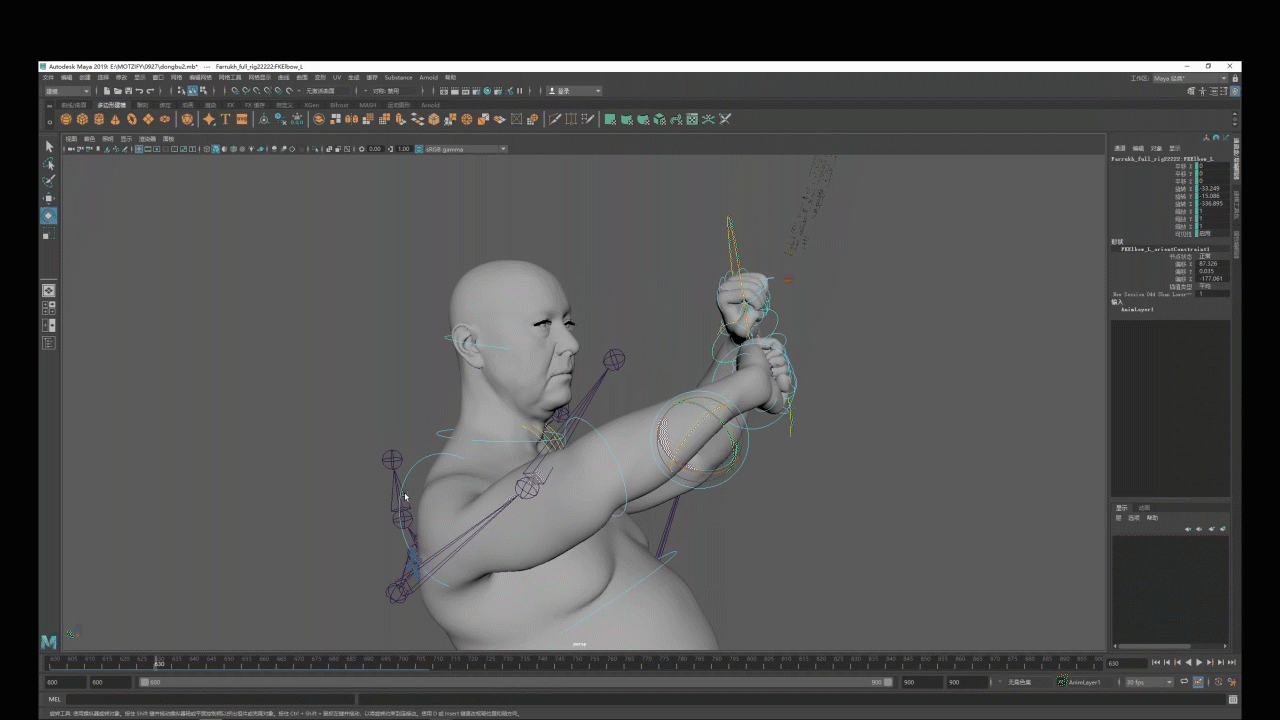The image size is (1280, 720).
Task: Toggle playback loop mode
Action: [1184, 682]
